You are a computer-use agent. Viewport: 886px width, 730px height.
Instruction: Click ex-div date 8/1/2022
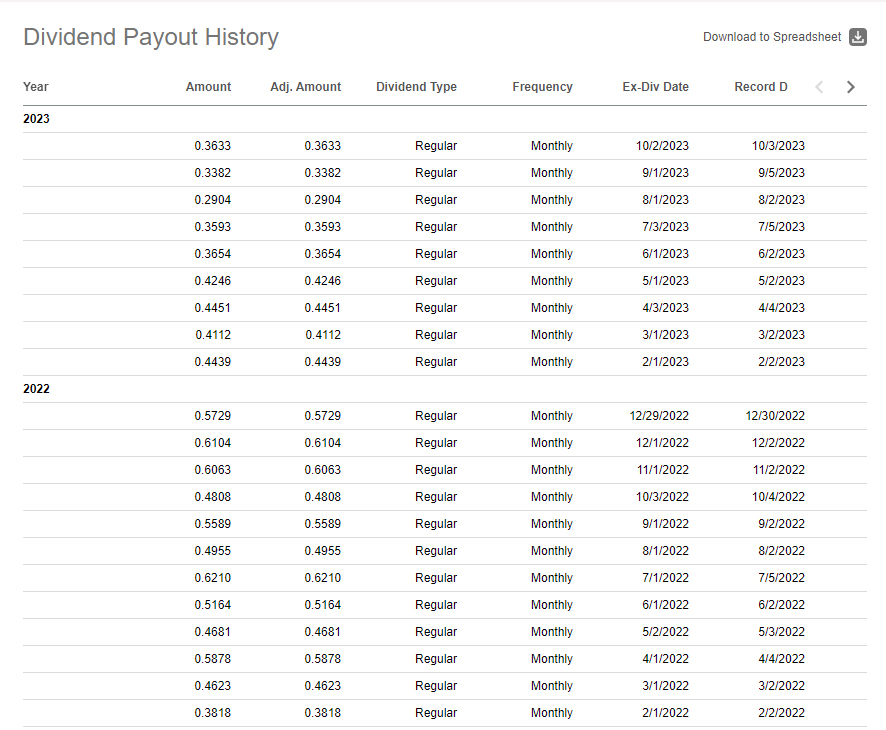point(666,551)
